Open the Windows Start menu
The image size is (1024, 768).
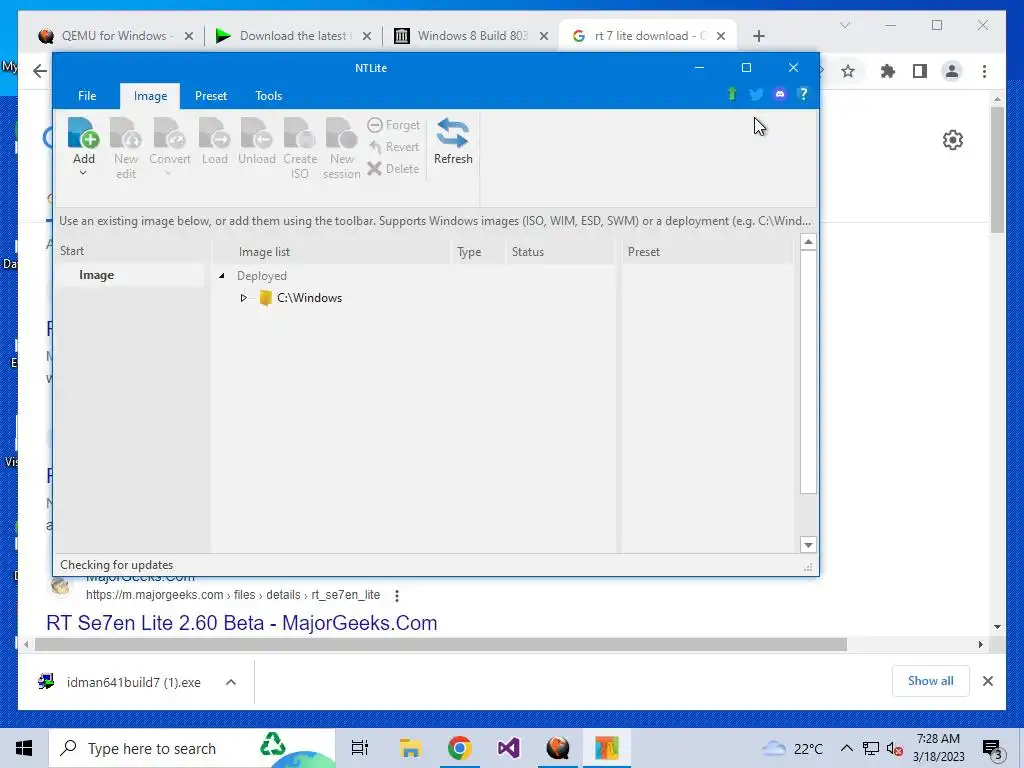click(24, 748)
